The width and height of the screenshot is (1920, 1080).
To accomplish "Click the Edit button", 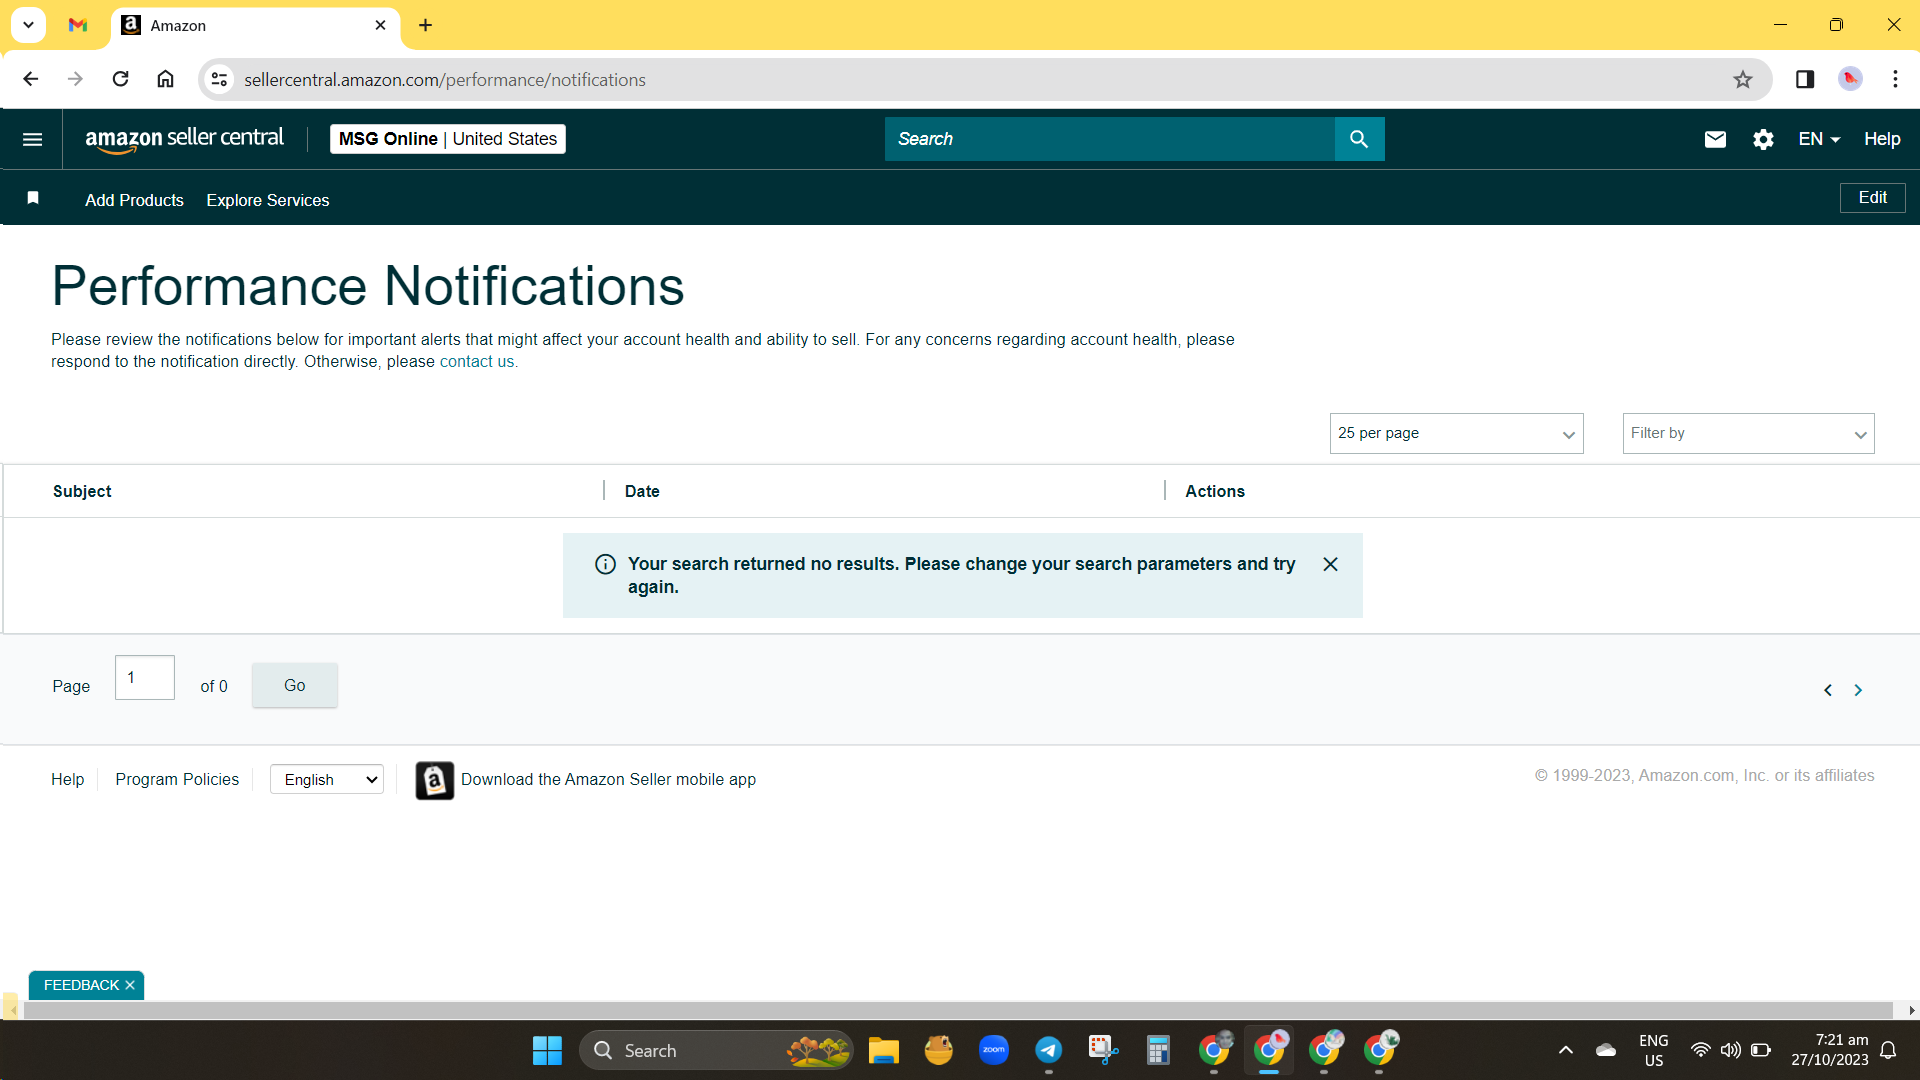I will (1872, 198).
